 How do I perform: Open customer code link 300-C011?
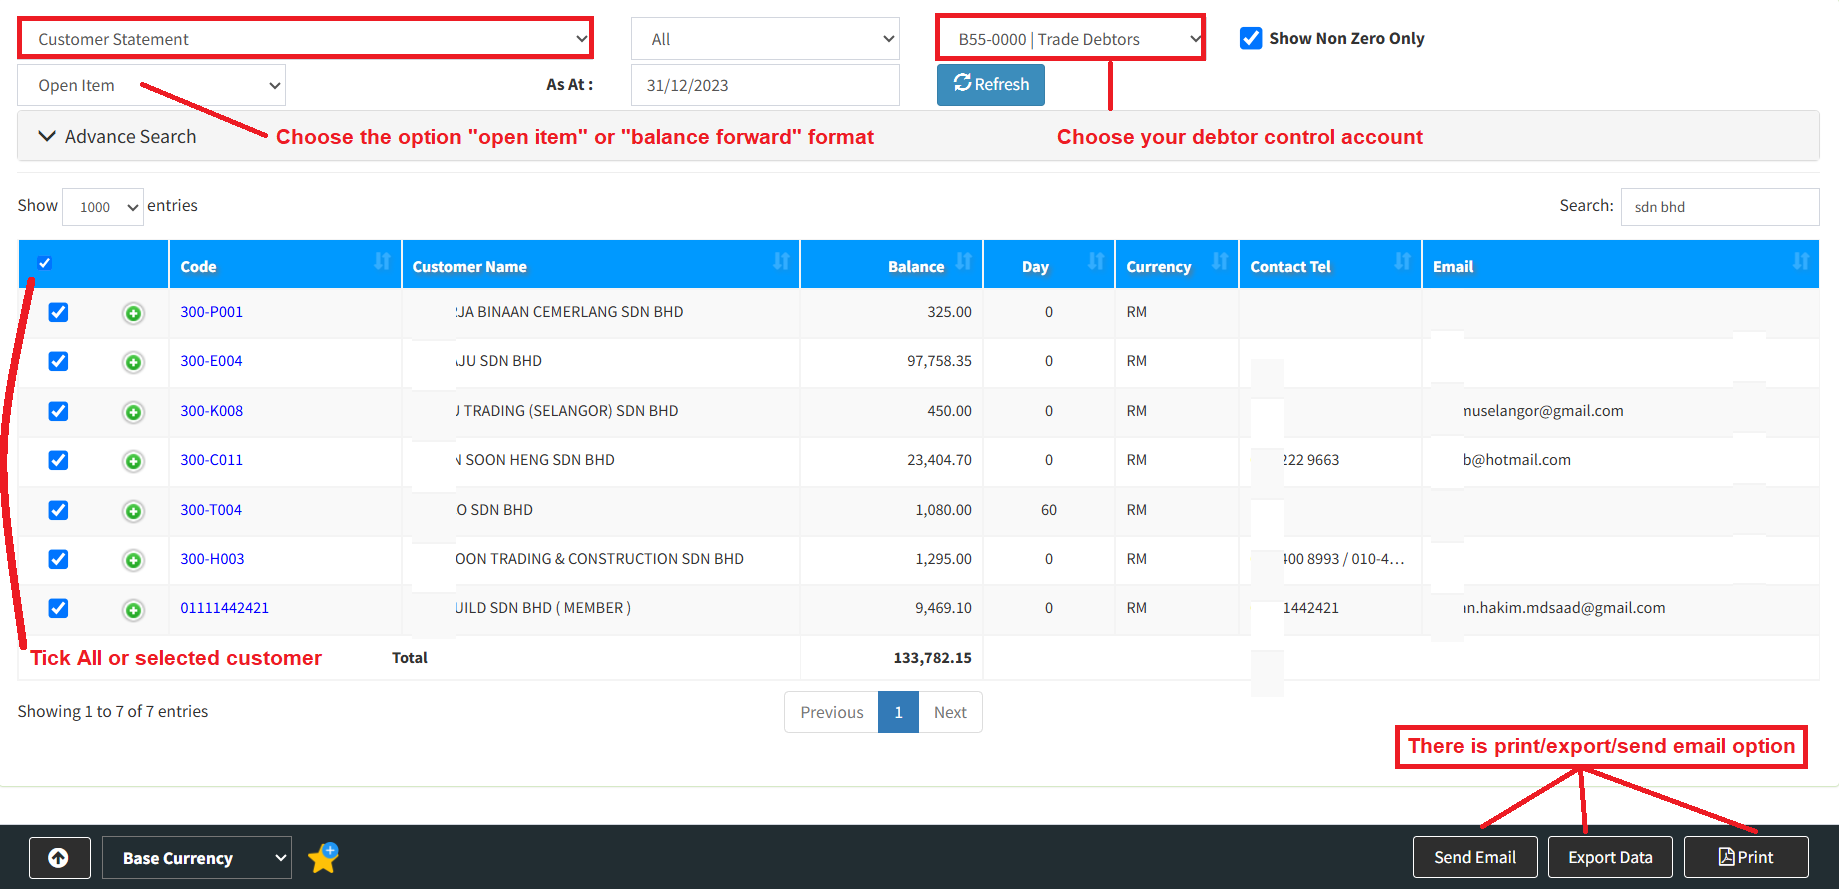(x=211, y=460)
